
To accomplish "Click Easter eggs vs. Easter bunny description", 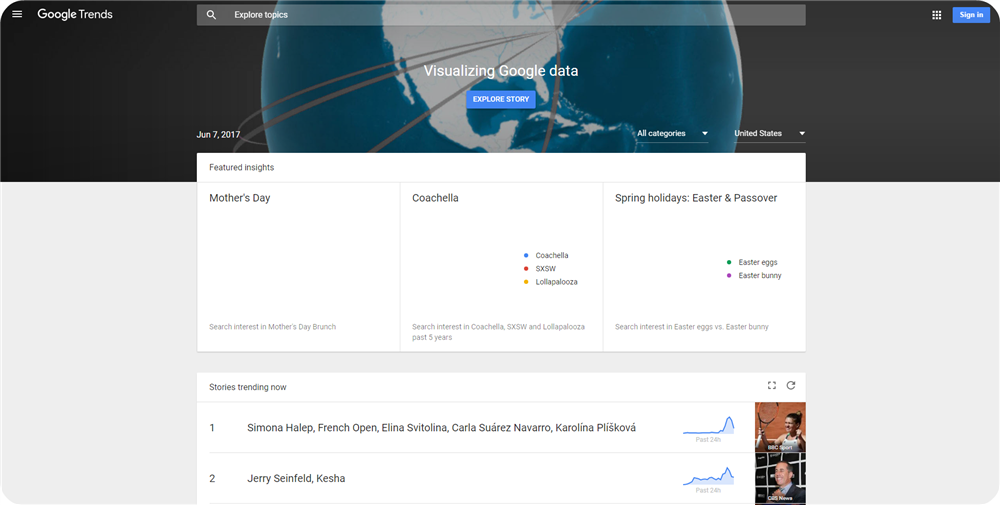I will (x=691, y=326).
